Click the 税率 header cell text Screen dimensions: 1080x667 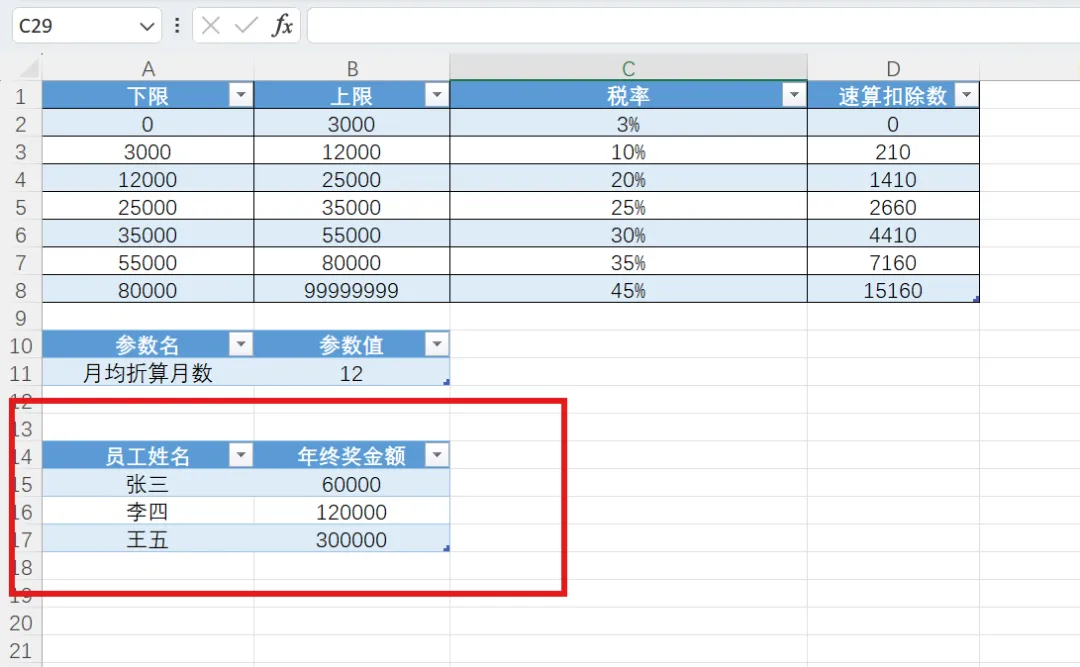tap(628, 95)
